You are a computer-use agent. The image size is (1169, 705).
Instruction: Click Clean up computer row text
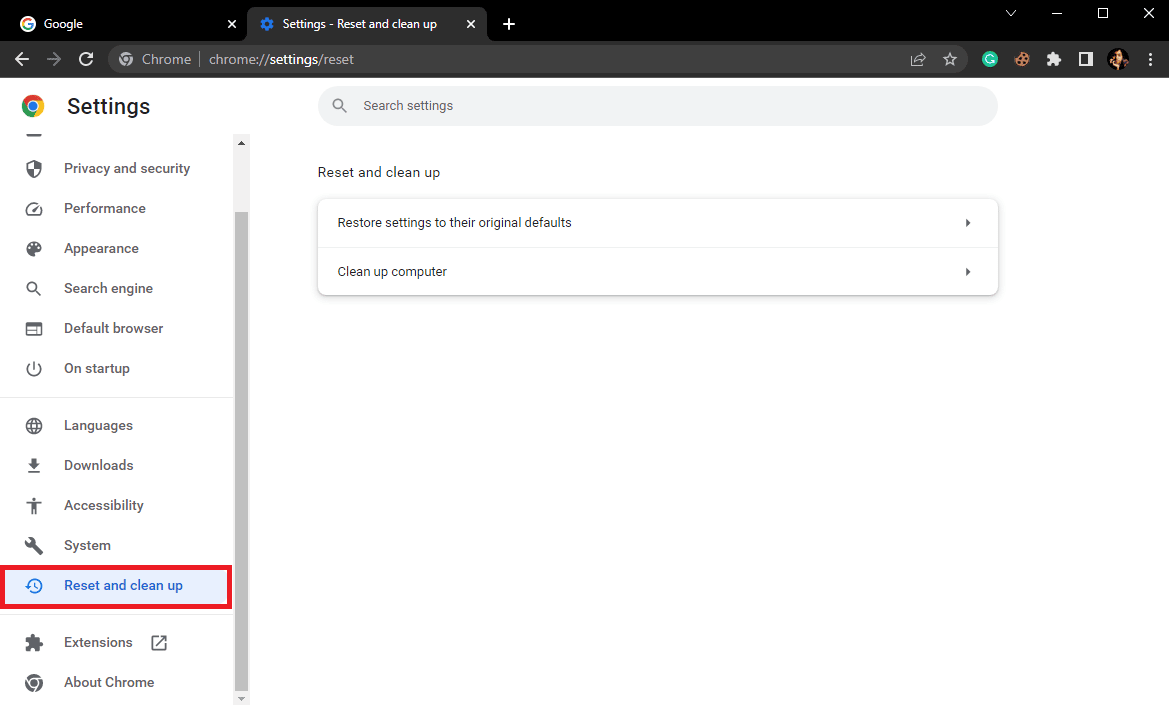coord(392,272)
